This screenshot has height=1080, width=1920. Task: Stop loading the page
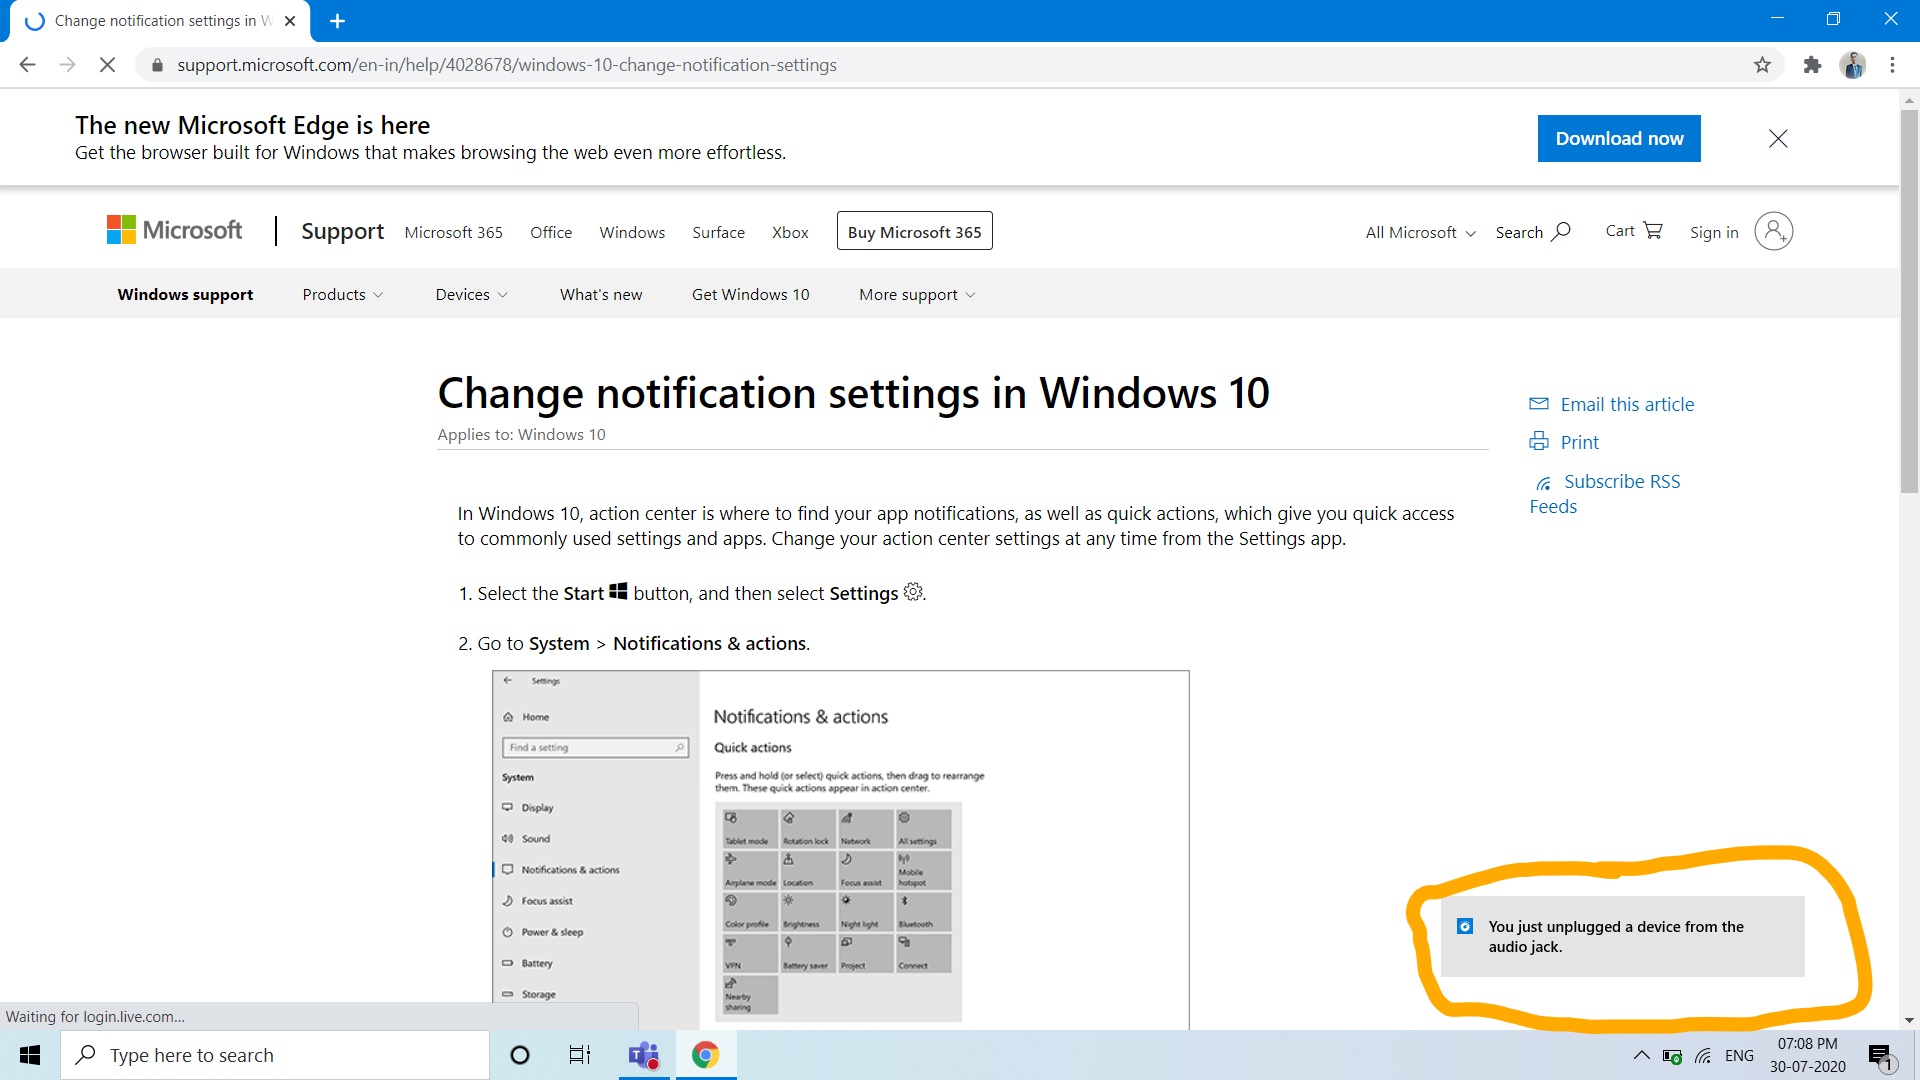(107, 65)
